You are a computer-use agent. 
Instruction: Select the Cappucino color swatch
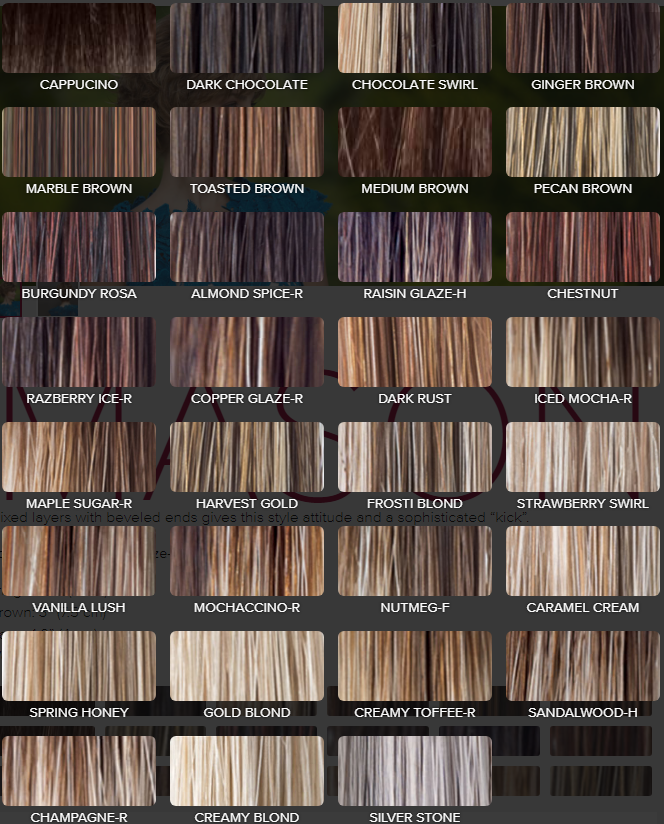79,37
